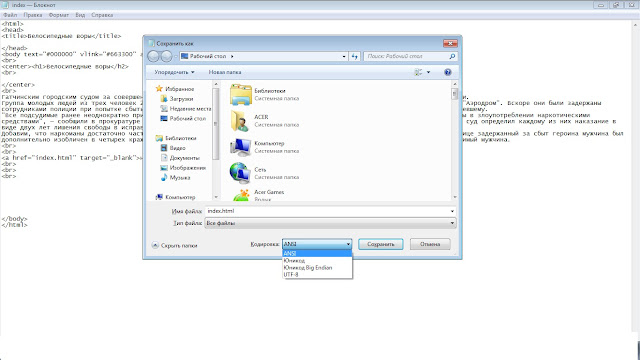This screenshot has height=360, width=640.
Task: Select Компьютер in the navigation pane
Action: (x=180, y=197)
